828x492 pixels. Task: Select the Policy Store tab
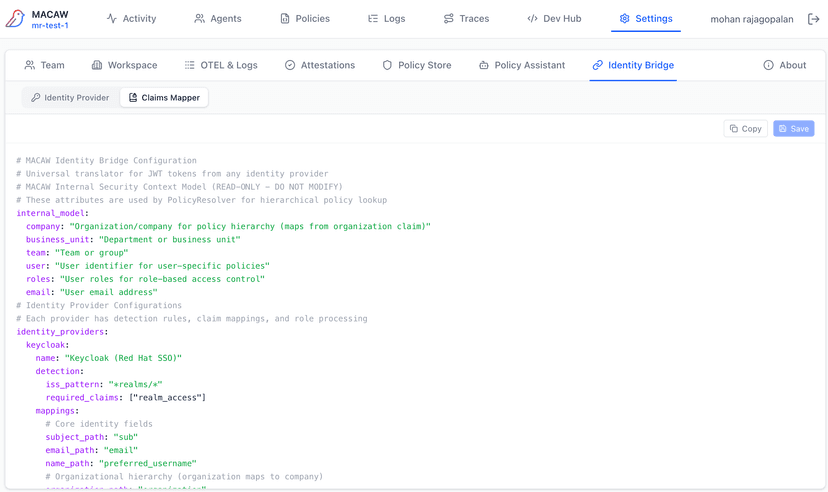(x=417, y=65)
